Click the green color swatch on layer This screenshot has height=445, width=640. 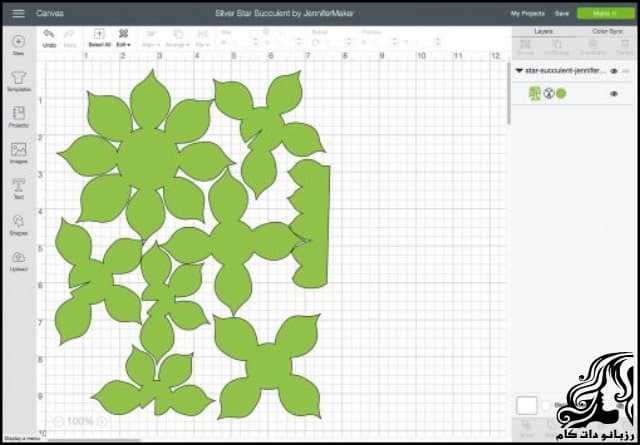pos(561,94)
